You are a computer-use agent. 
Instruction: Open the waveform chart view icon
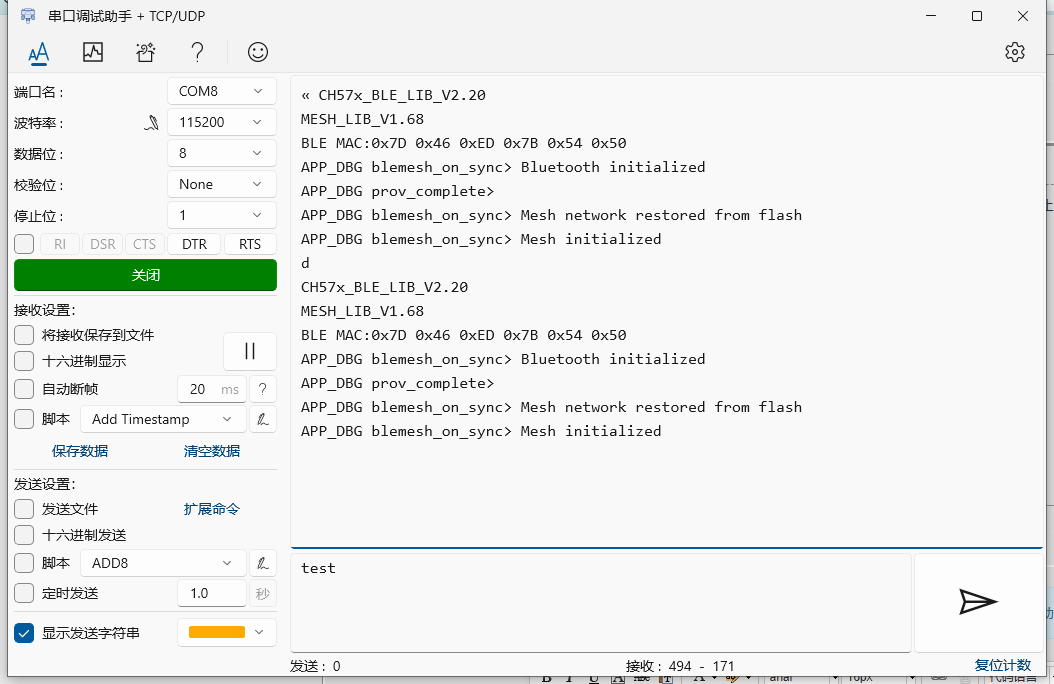(x=93, y=52)
